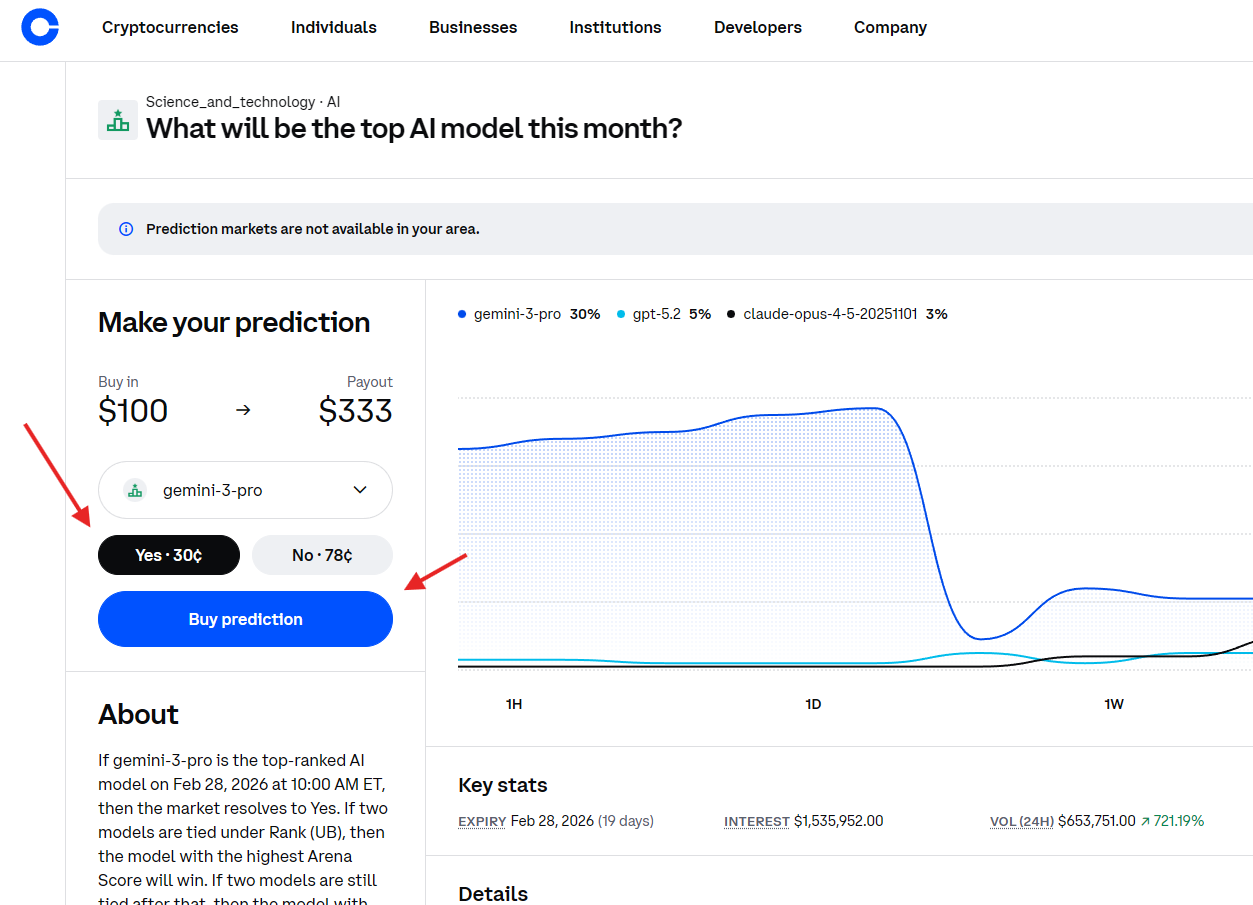Open the Cryptocurrencies navigation menu

(170, 28)
